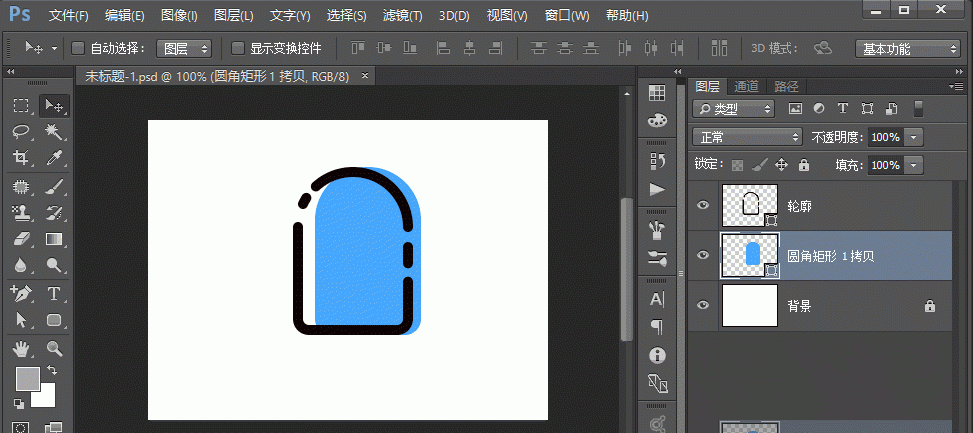The height and width of the screenshot is (433, 973).
Task: Select the Lasso tool
Action: [21, 132]
